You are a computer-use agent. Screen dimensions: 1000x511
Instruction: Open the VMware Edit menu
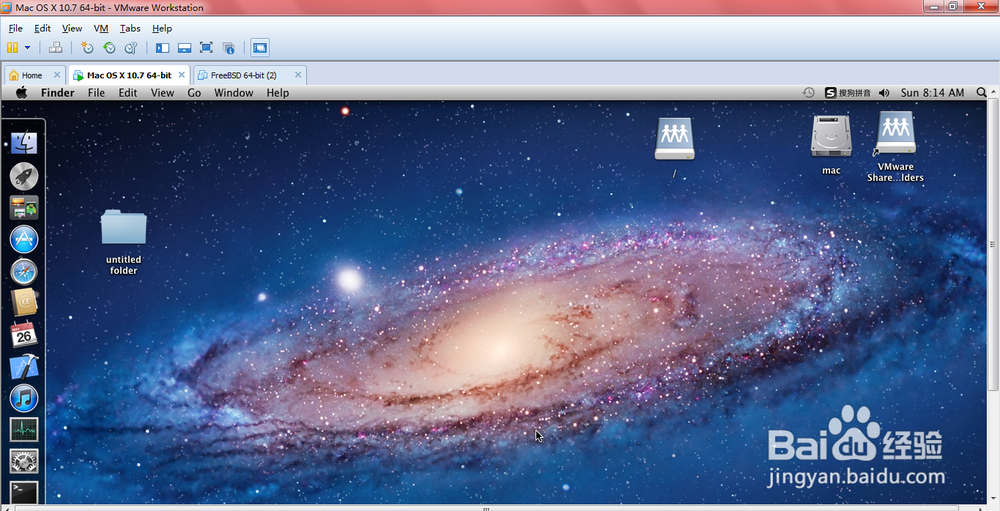42,28
